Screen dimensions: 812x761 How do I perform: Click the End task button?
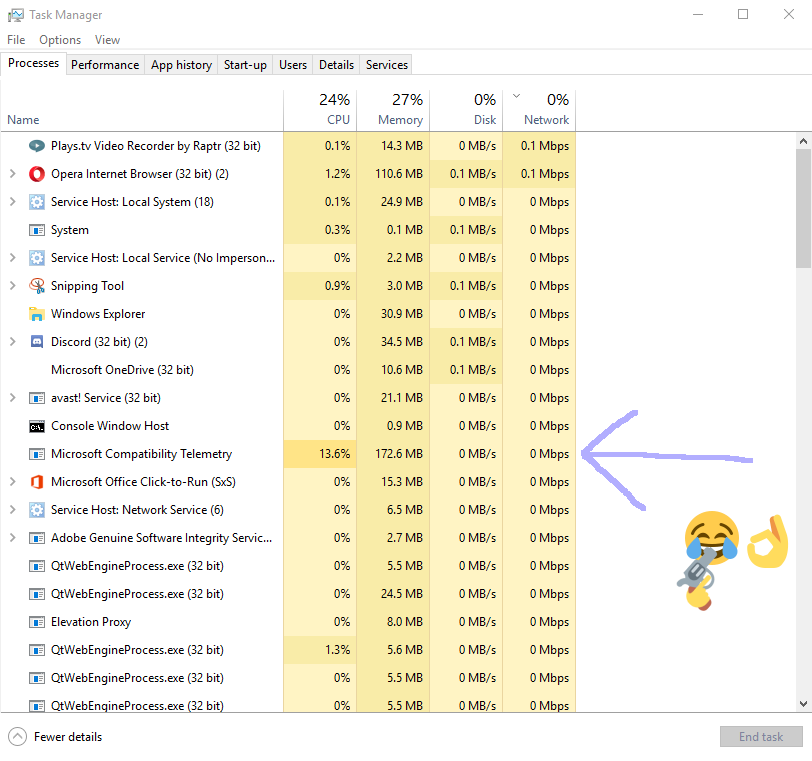[x=761, y=737]
